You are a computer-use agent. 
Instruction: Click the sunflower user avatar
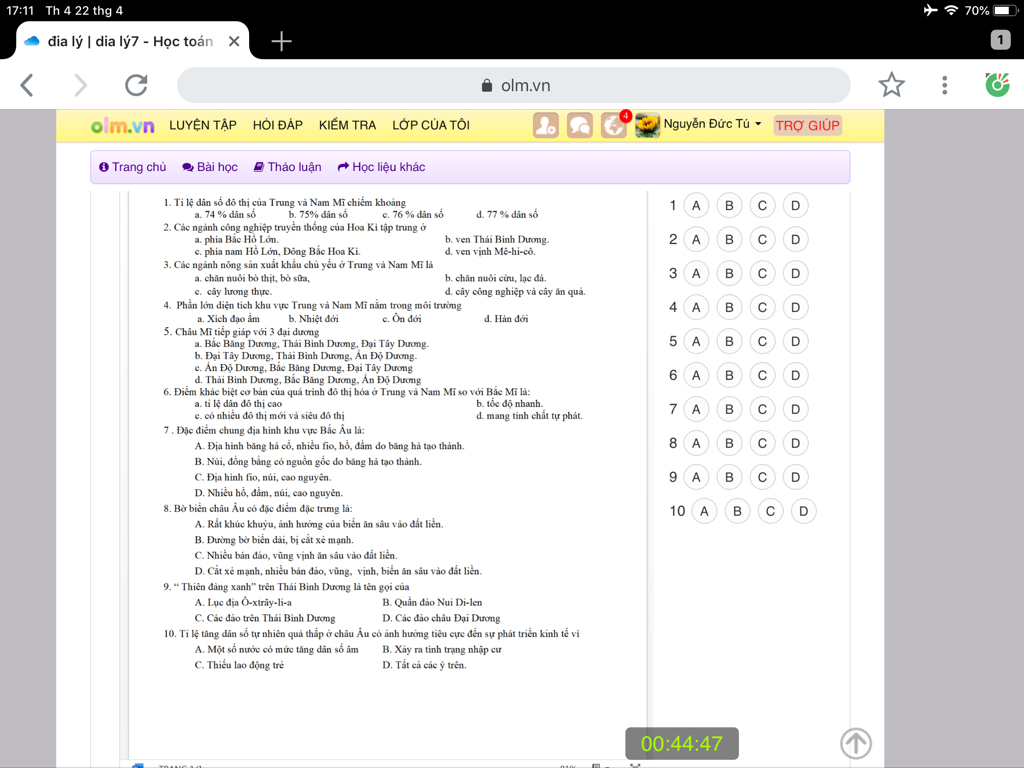click(x=647, y=125)
